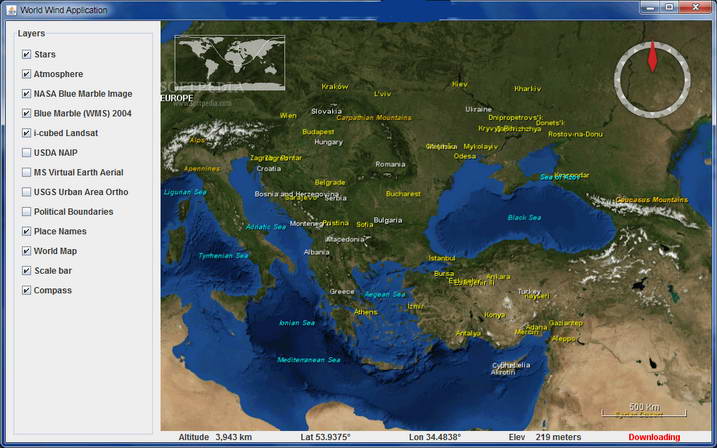This screenshot has width=717, height=448.
Task: Enable the USDA NAIP layer
Action: coord(27,153)
